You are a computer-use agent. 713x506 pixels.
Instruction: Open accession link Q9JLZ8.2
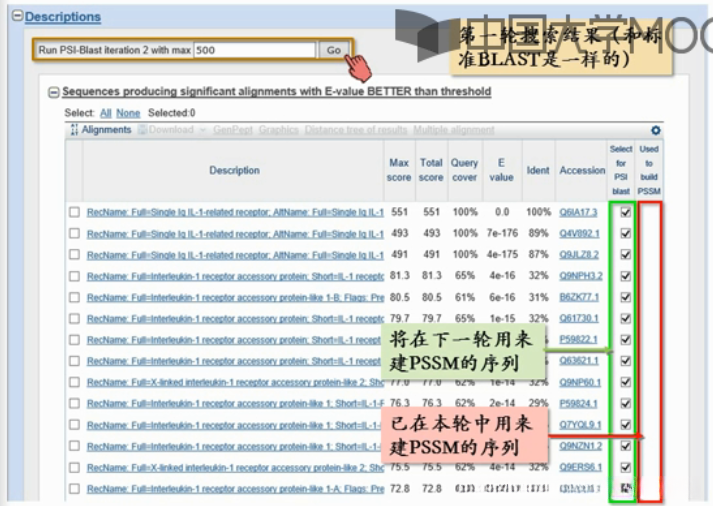tap(579, 255)
